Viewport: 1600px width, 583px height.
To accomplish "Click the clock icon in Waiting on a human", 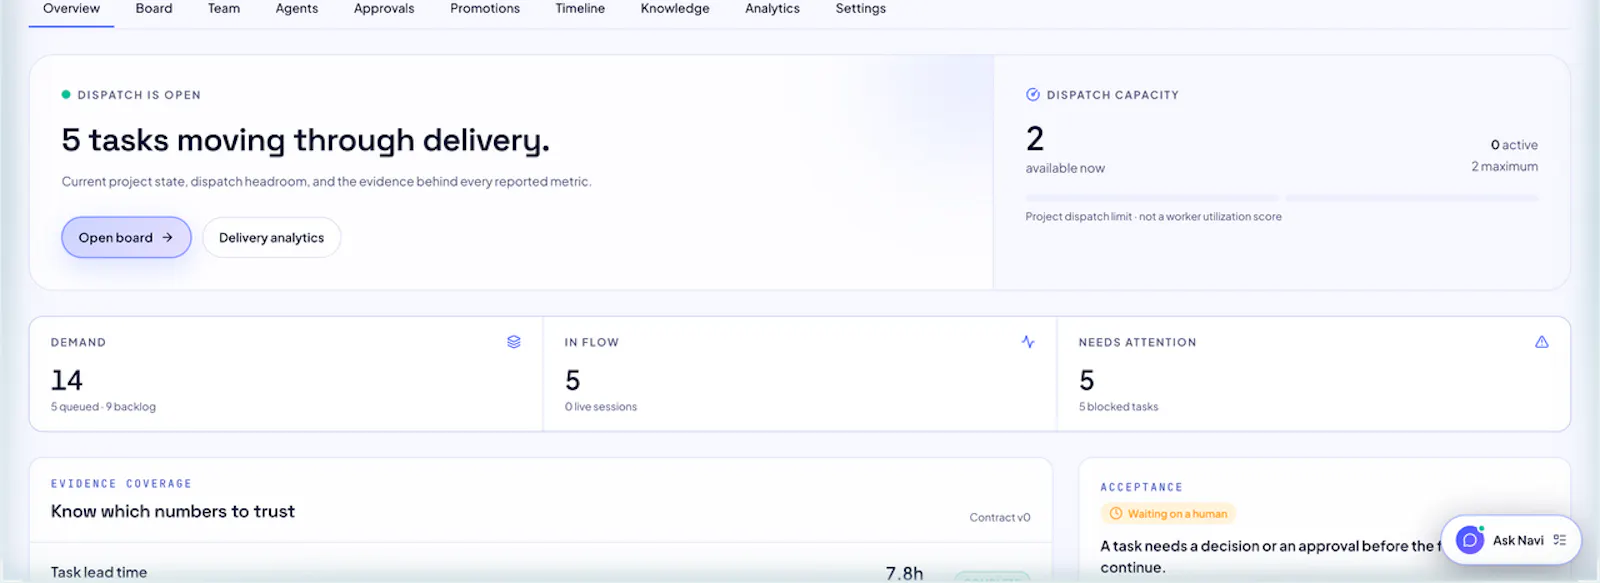I will [x=1116, y=514].
